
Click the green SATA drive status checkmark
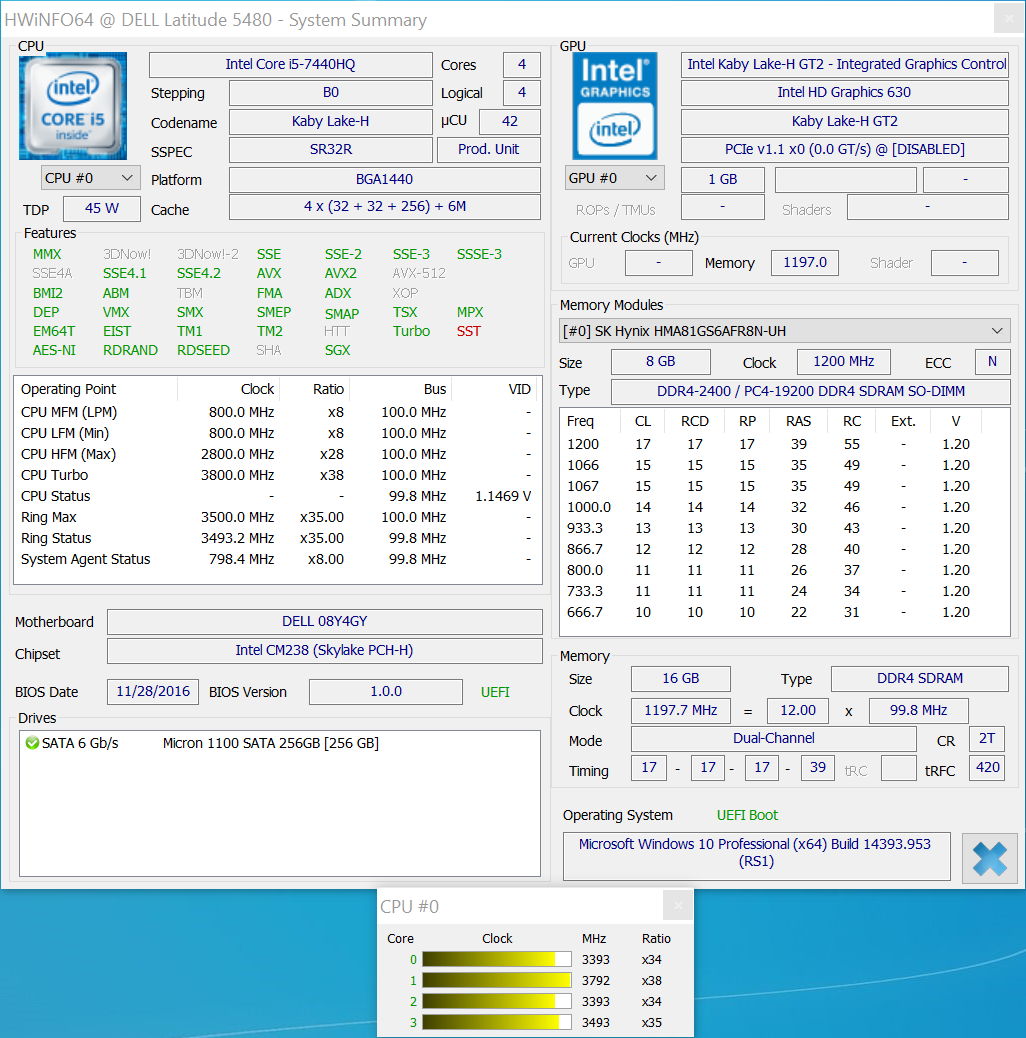(x=32, y=743)
